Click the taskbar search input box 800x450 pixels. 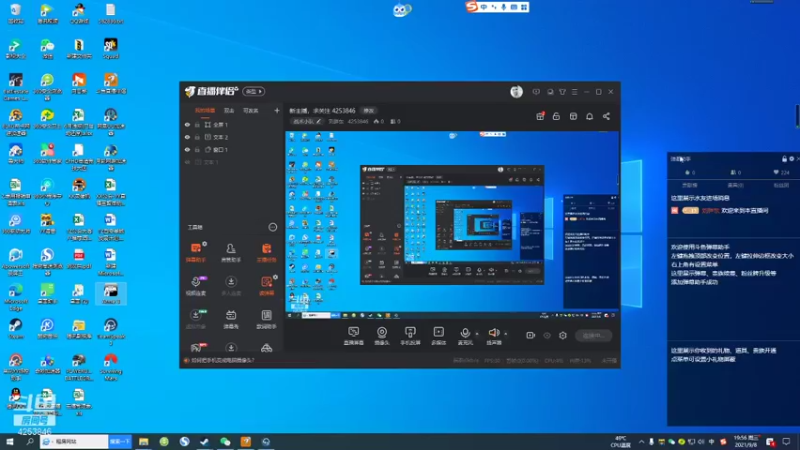(x=74, y=441)
